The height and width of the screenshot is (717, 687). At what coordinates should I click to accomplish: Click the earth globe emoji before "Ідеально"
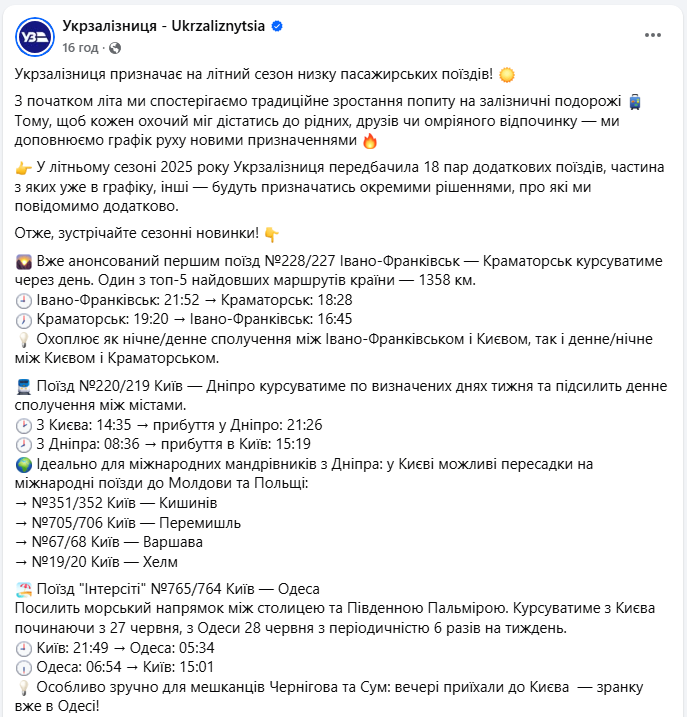[x=24, y=464]
